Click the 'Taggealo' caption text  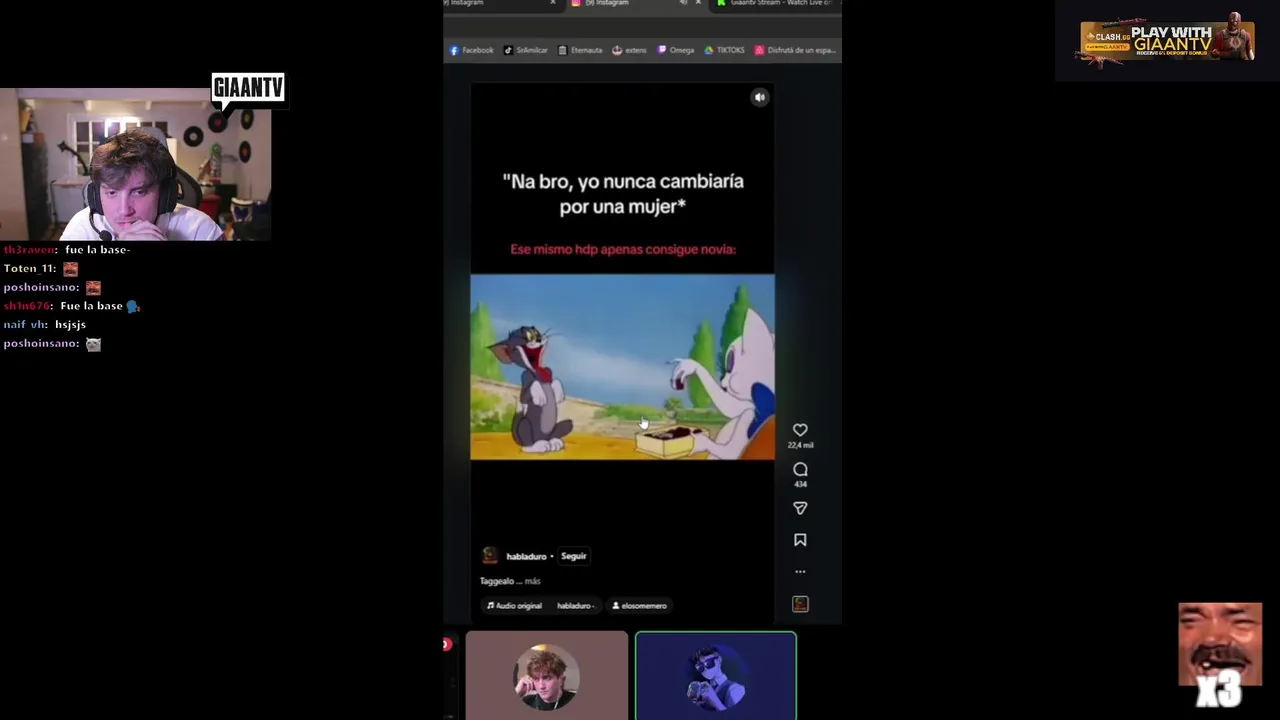point(496,581)
